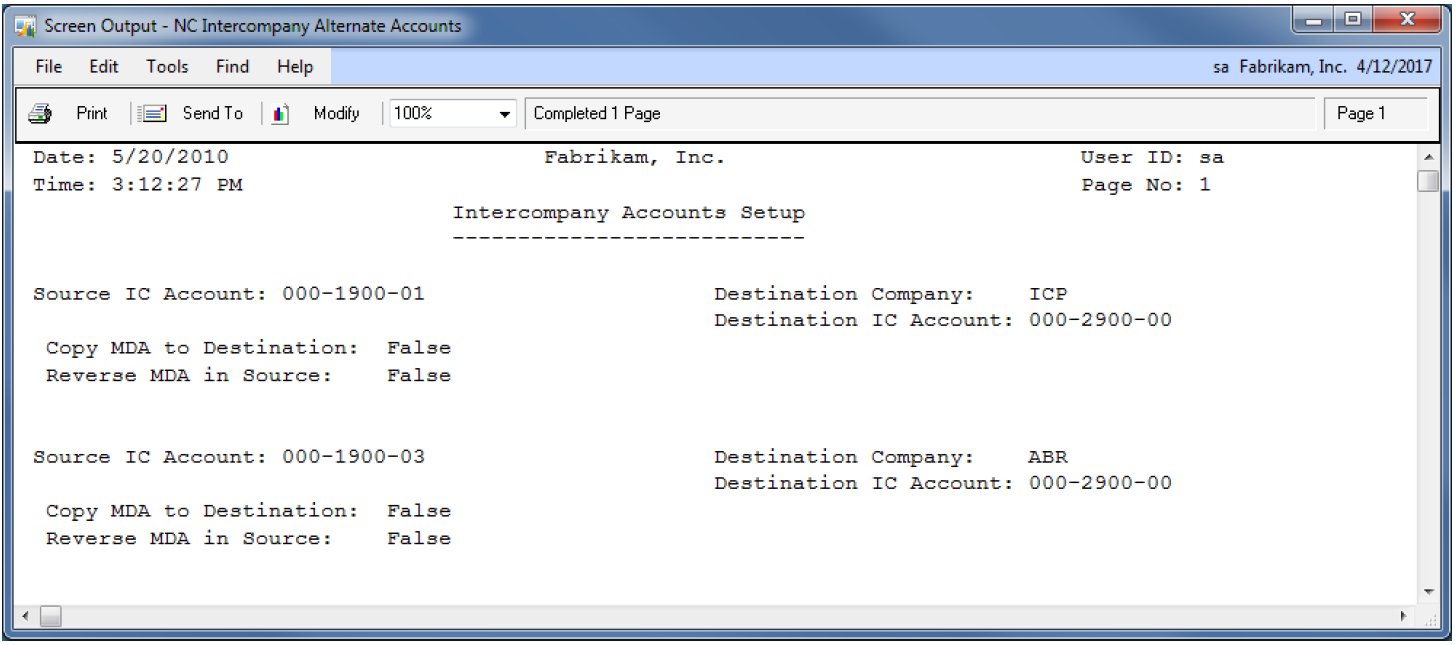Click the vertical scrollbar down arrow
Screen dimensions: 1455x645
1428,591
